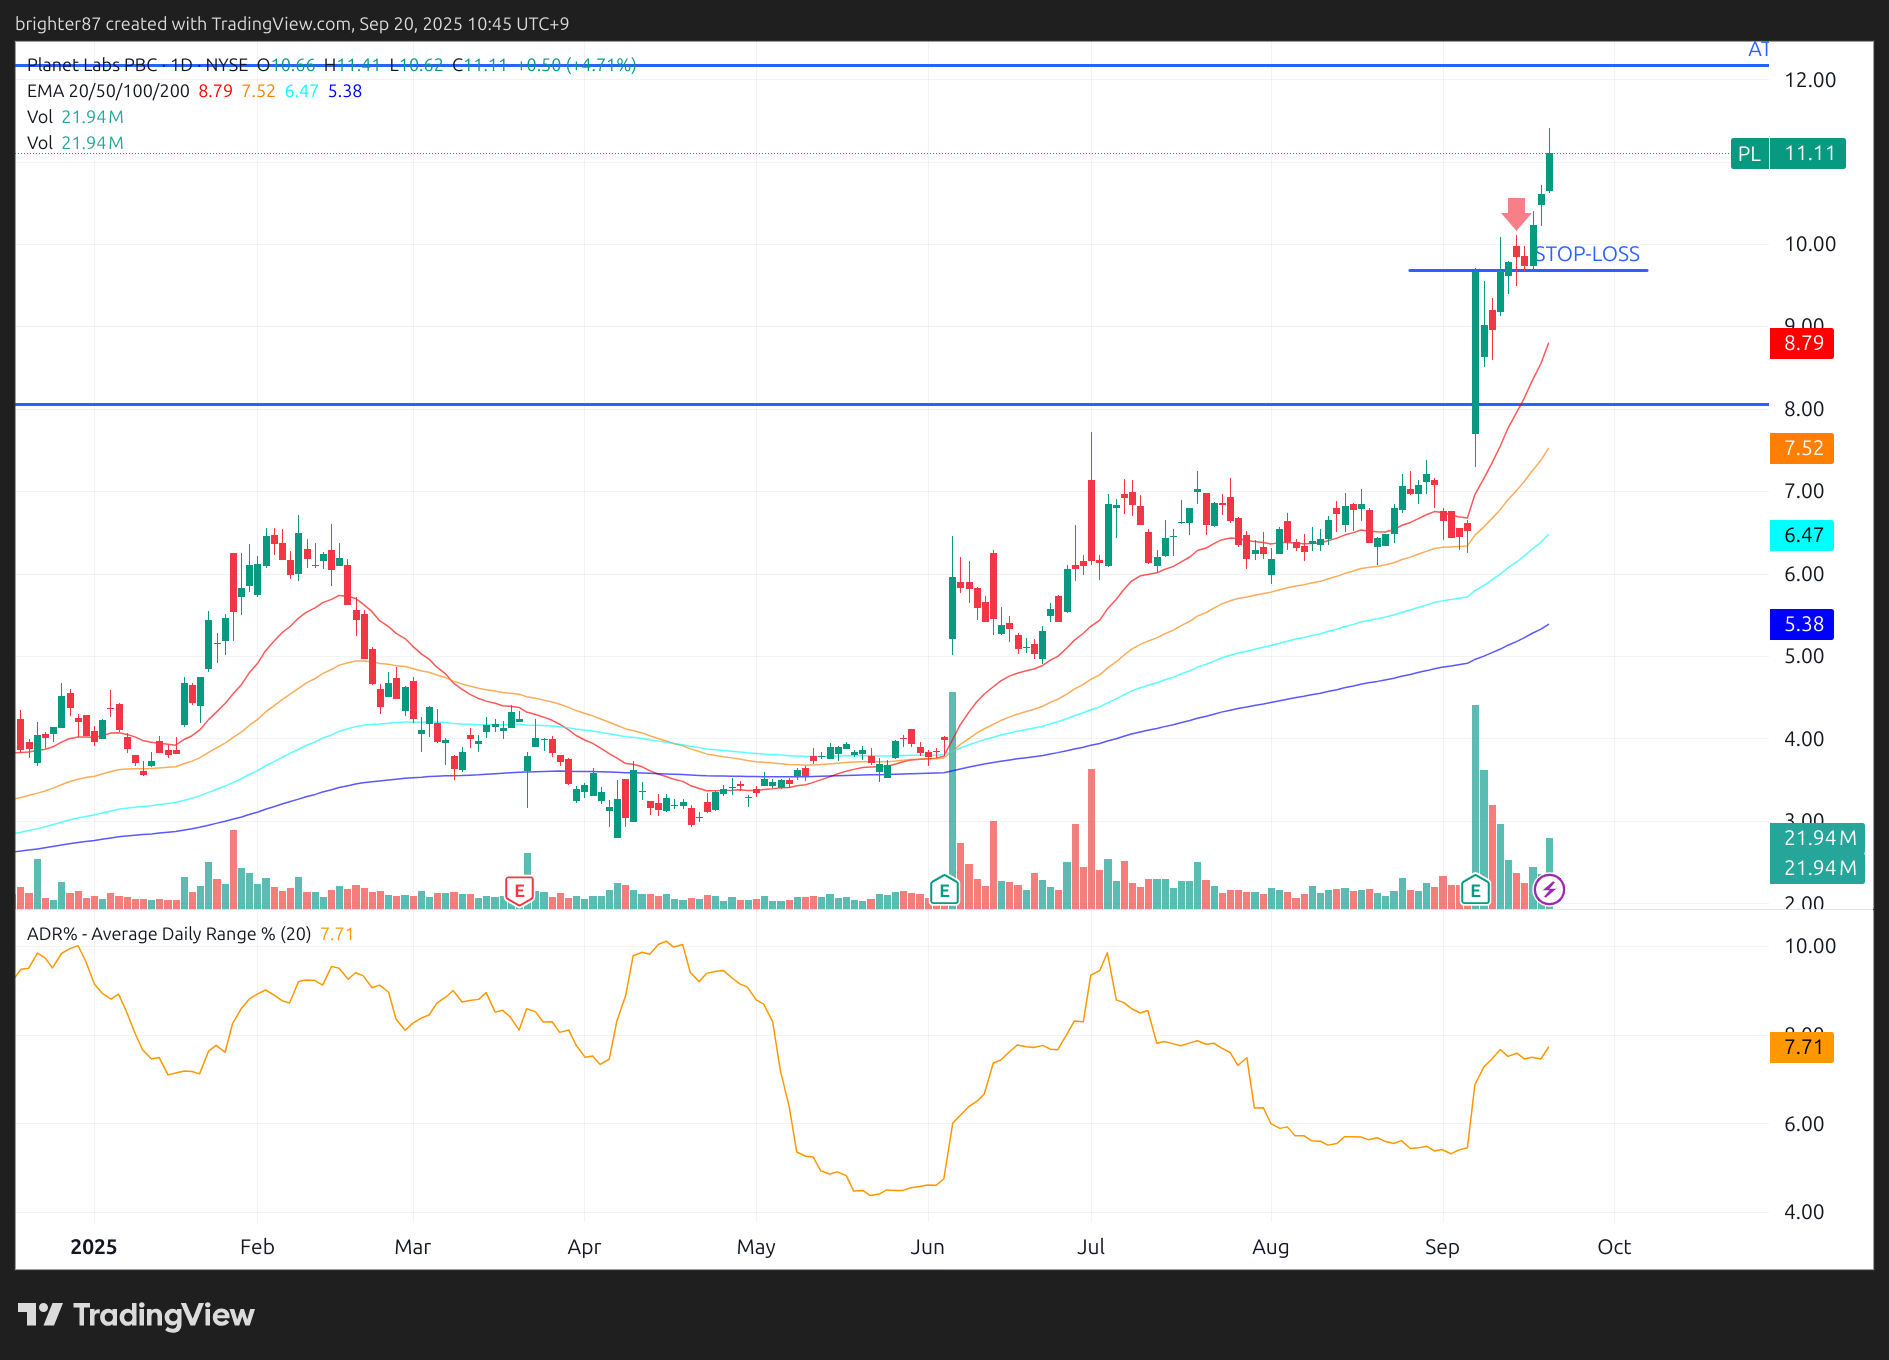The image size is (1889, 1360).
Task: Click the TradingView logo at bottom left
Action: click(136, 1315)
